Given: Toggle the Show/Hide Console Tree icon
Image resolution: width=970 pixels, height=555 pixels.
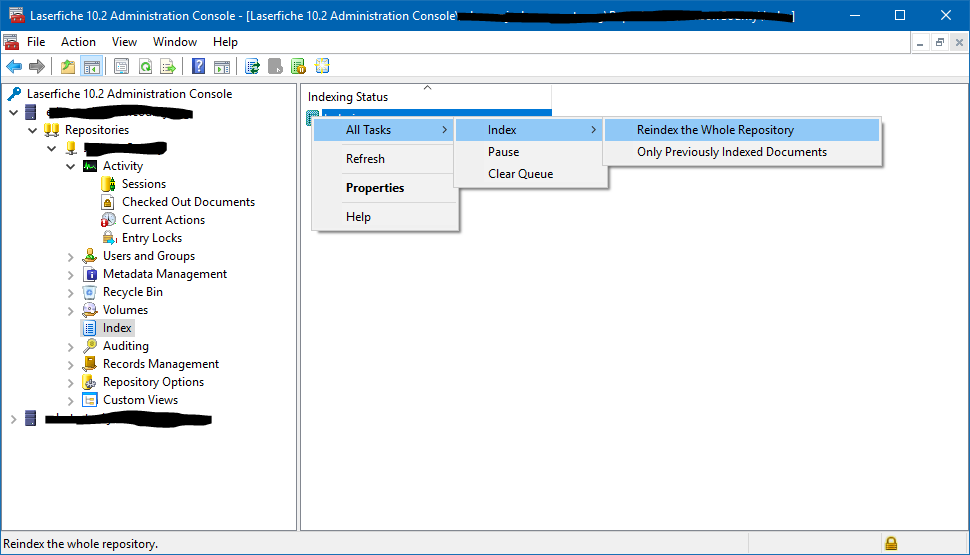Looking at the screenshot, I should point(92,66).
